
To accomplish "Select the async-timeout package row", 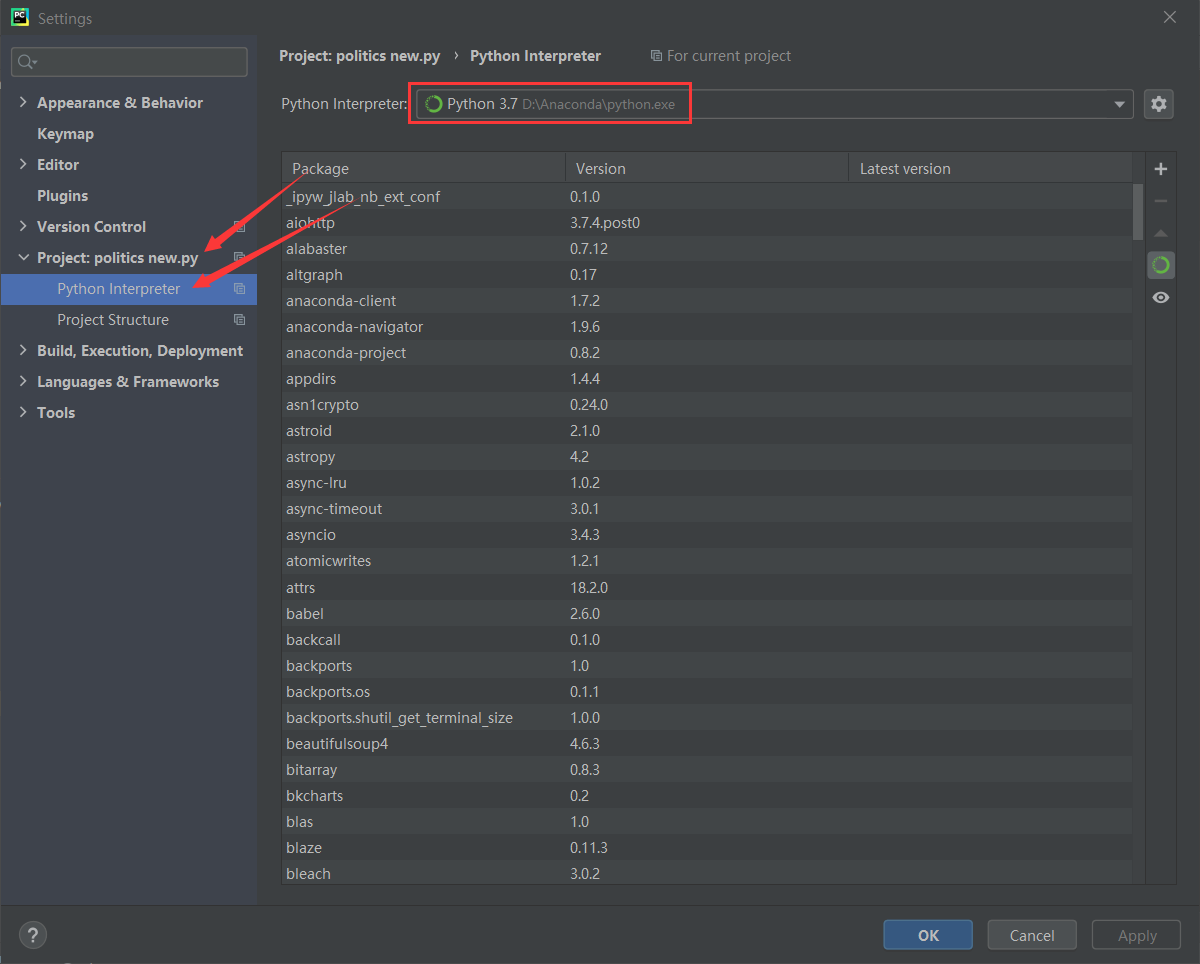I will [707, 509].
